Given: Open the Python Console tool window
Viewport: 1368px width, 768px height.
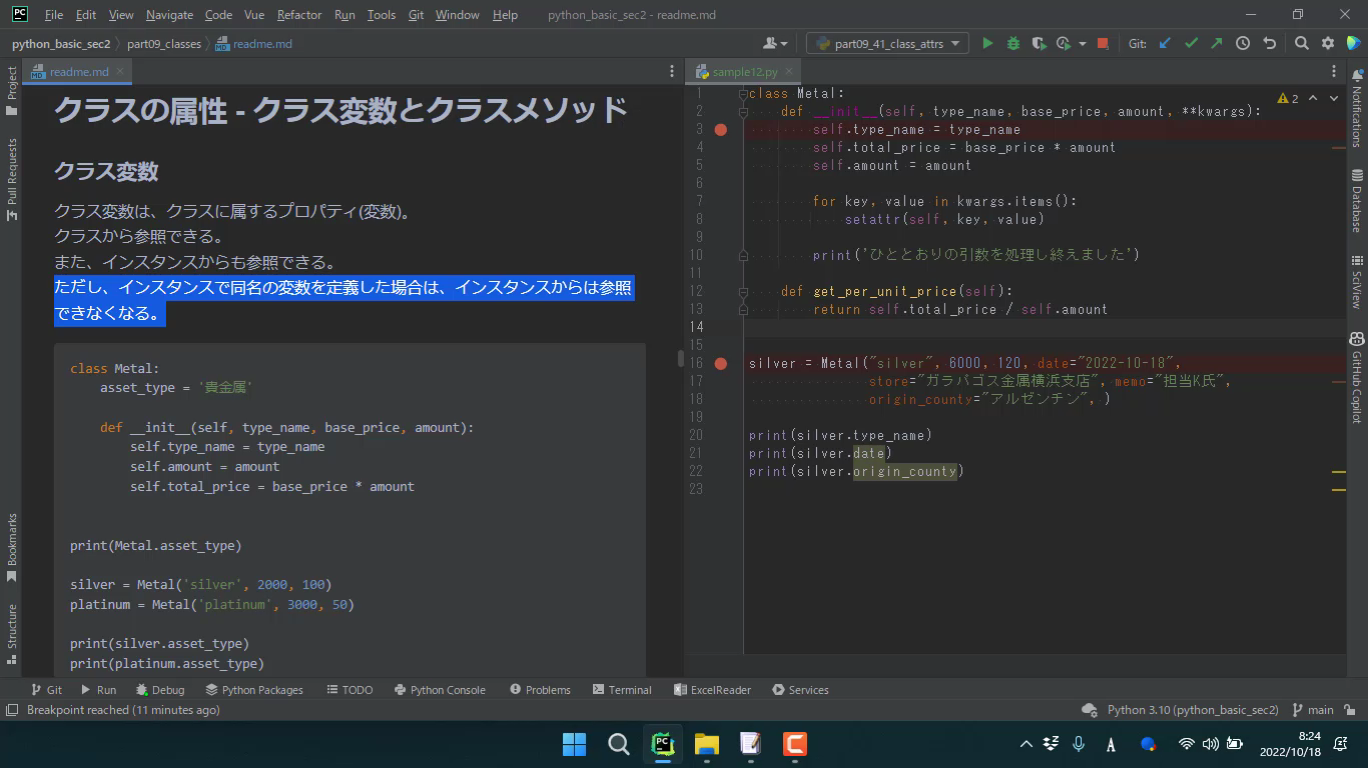Looking at the screenshot, I should coord(440,690).
